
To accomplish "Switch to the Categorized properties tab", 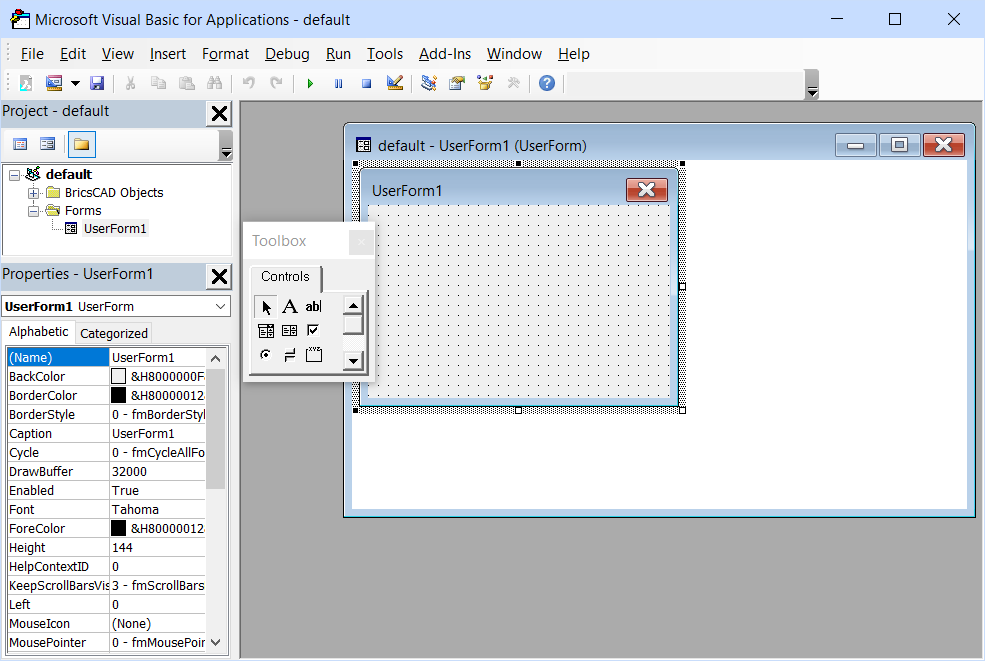I will click(114, 333).
